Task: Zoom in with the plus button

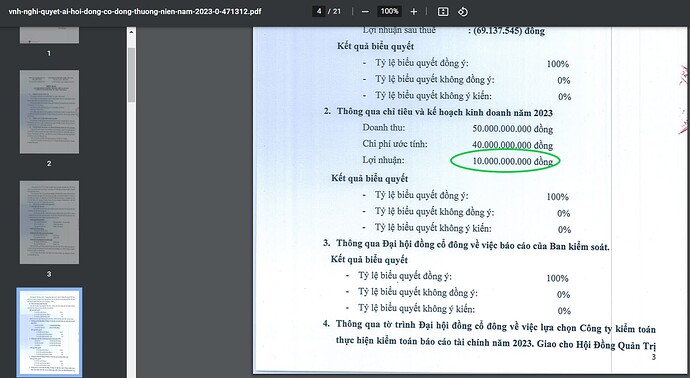Action: coord(414,12)
